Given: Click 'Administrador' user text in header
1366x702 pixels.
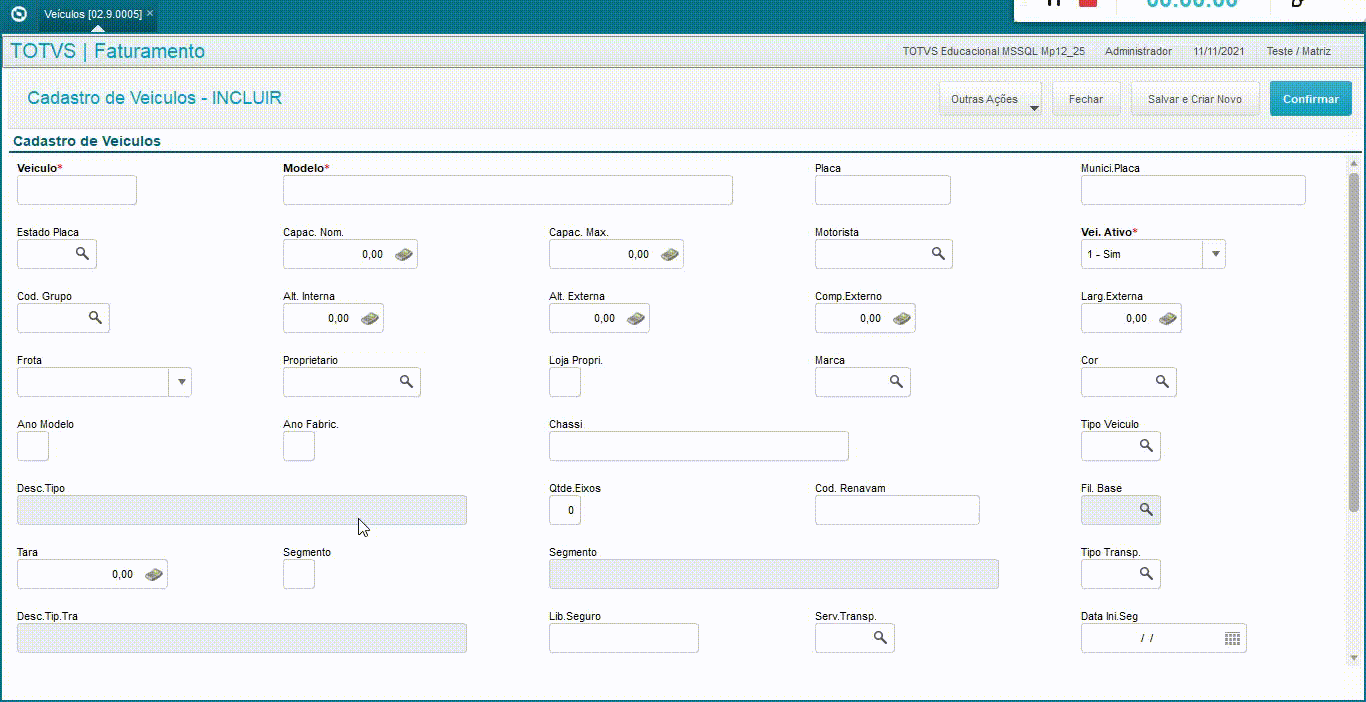Looking at the screenshot, I should [x=1139, y=51].
